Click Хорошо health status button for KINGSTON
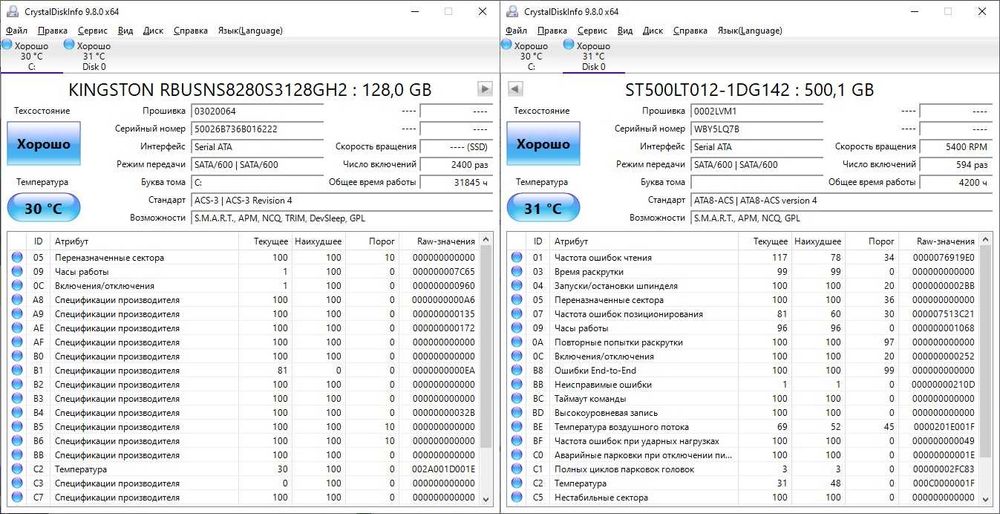Screen dimensions: 1000x514 click(44, 144)
